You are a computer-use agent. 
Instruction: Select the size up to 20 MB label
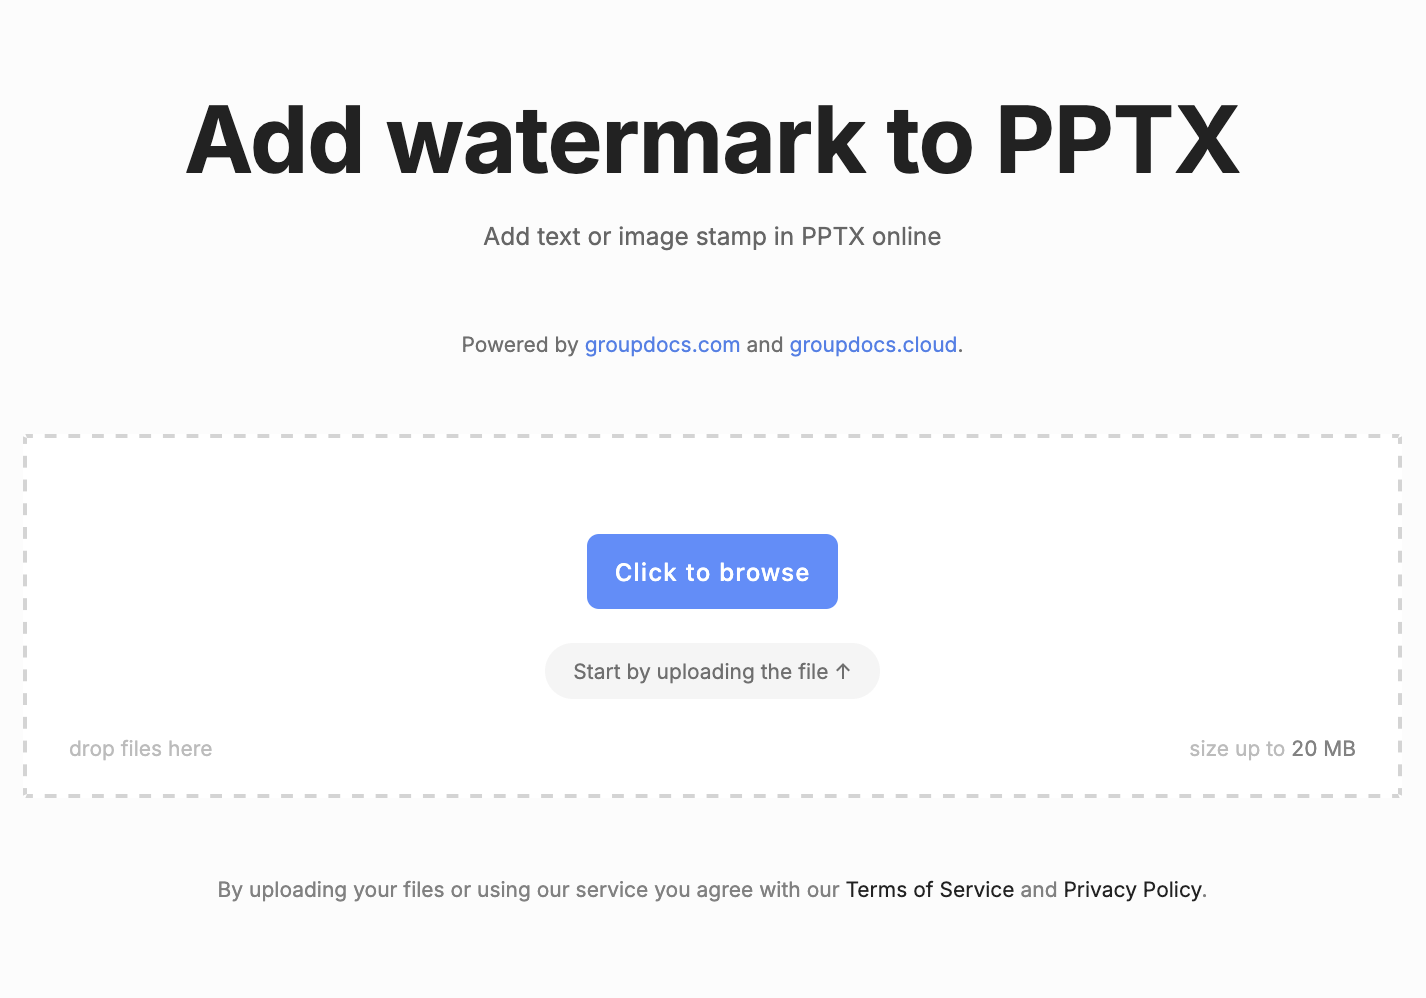point(1272,748)
